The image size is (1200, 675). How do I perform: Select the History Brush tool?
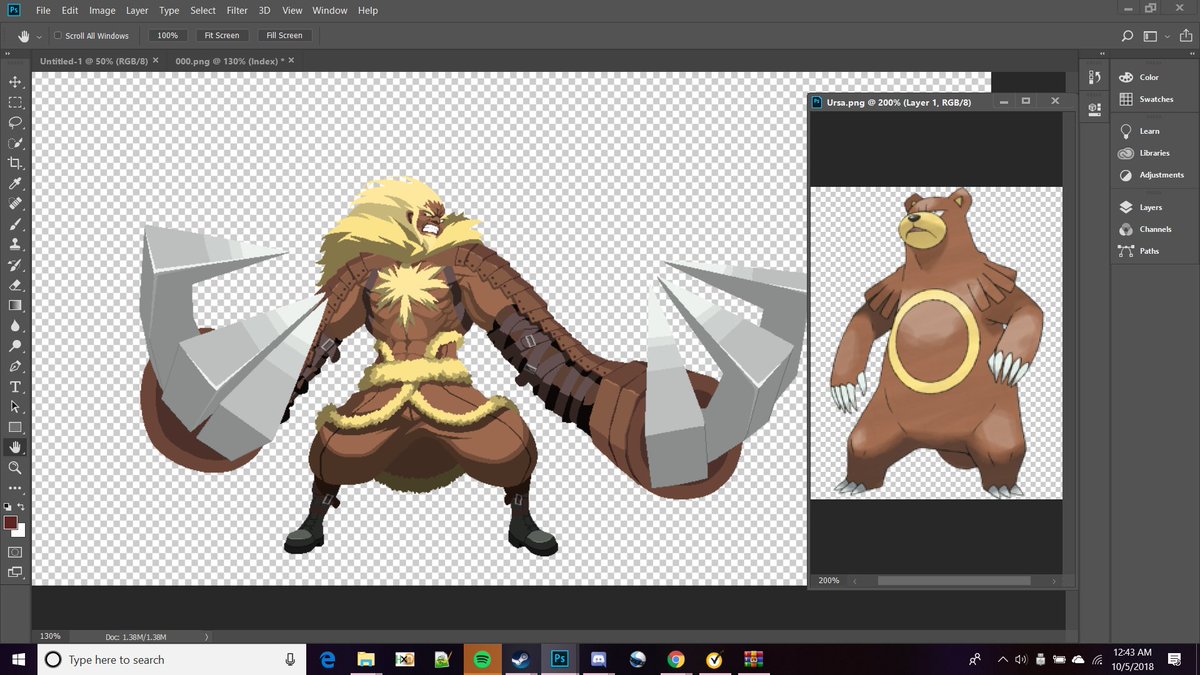[x=15, y=265]
